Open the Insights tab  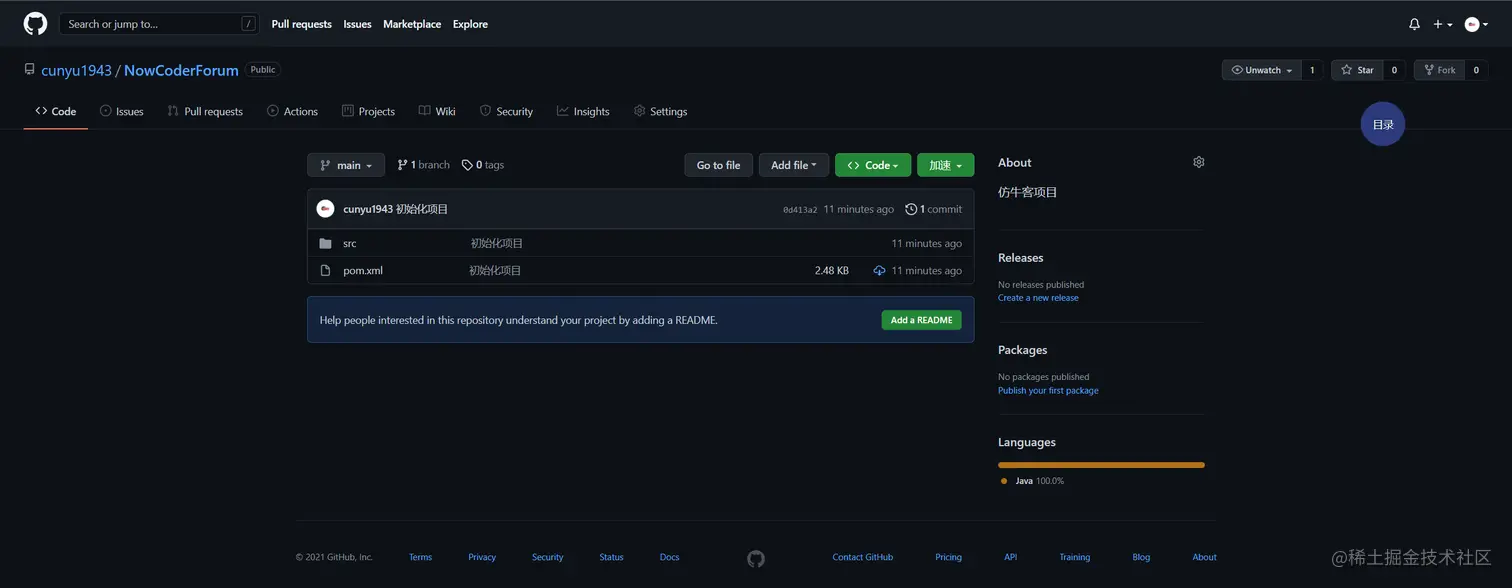click(x=583, y=111)
